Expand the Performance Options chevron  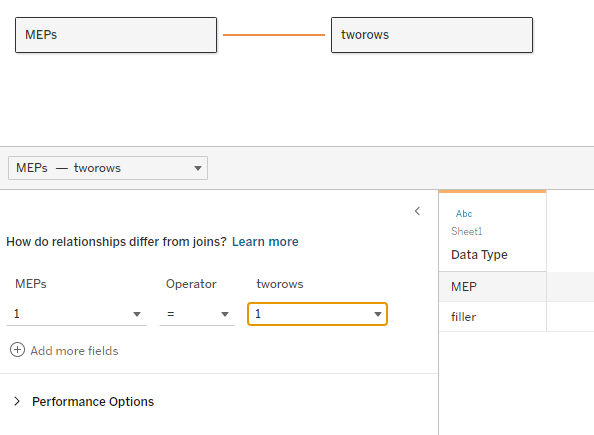click(x=17, y=401)
